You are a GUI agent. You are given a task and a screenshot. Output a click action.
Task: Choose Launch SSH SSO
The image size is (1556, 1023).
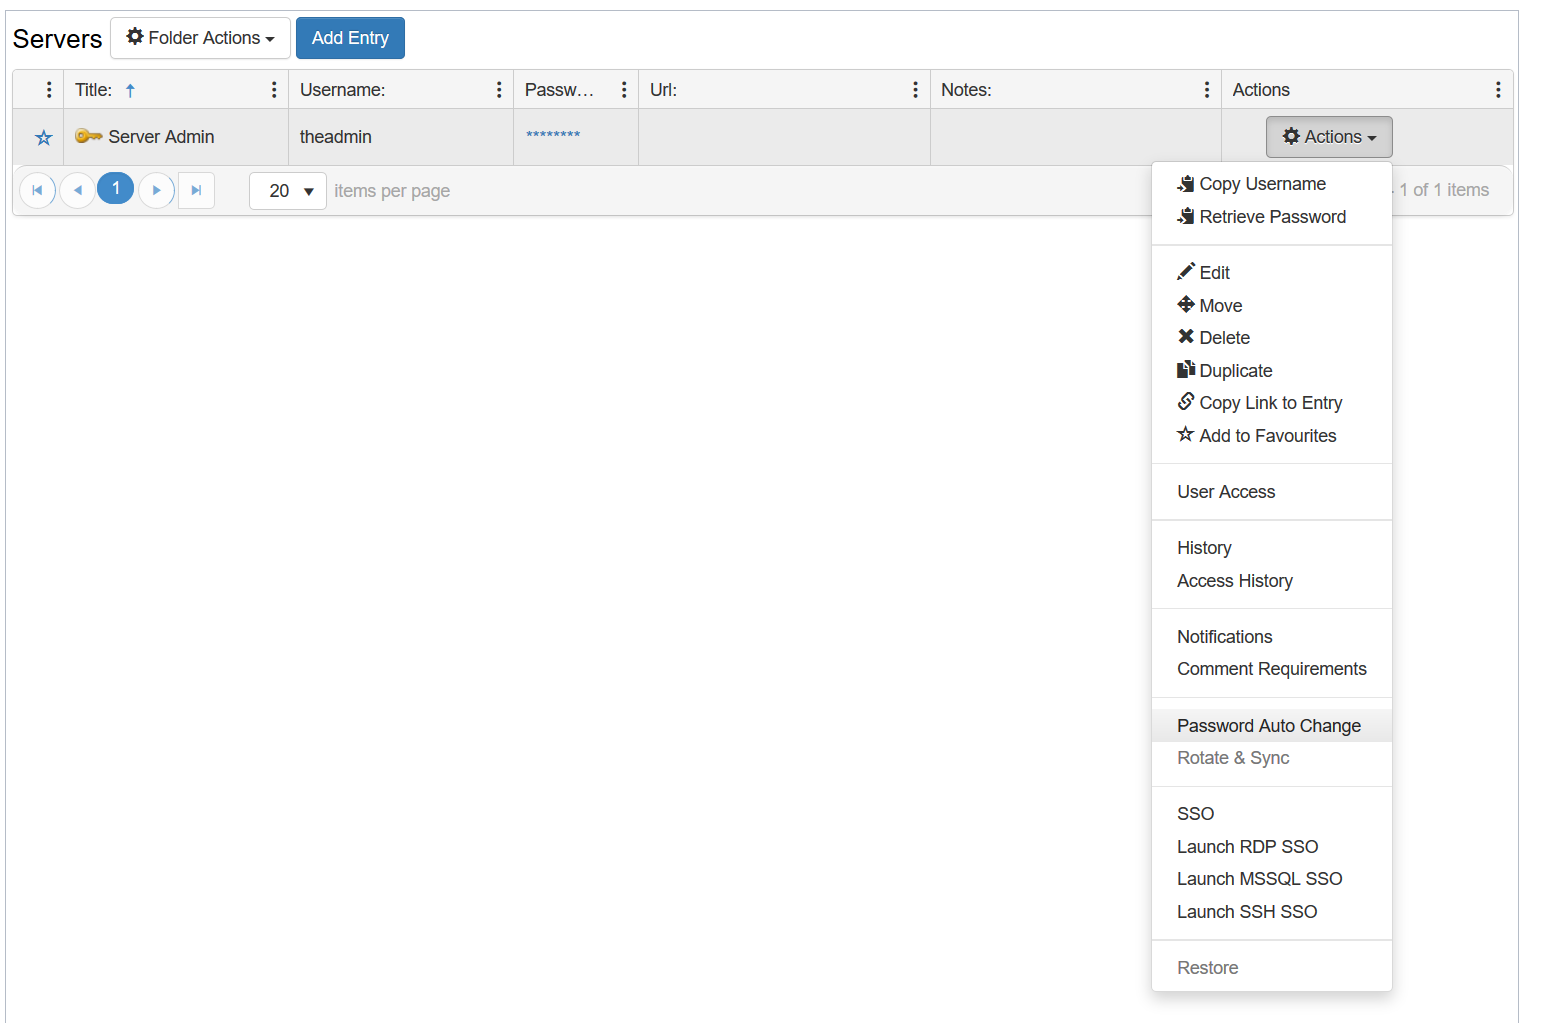click(x=1272, y=912)
